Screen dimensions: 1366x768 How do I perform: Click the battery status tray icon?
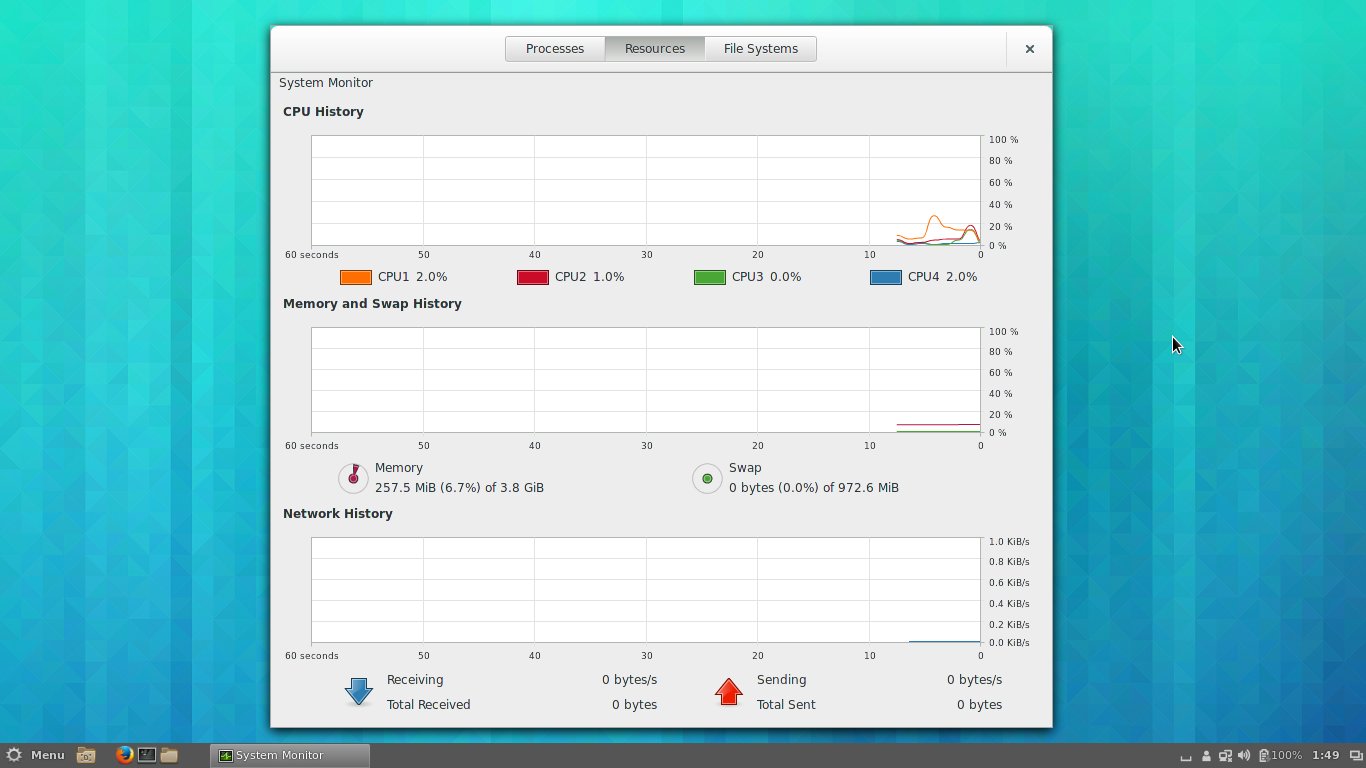(1264, 756)
